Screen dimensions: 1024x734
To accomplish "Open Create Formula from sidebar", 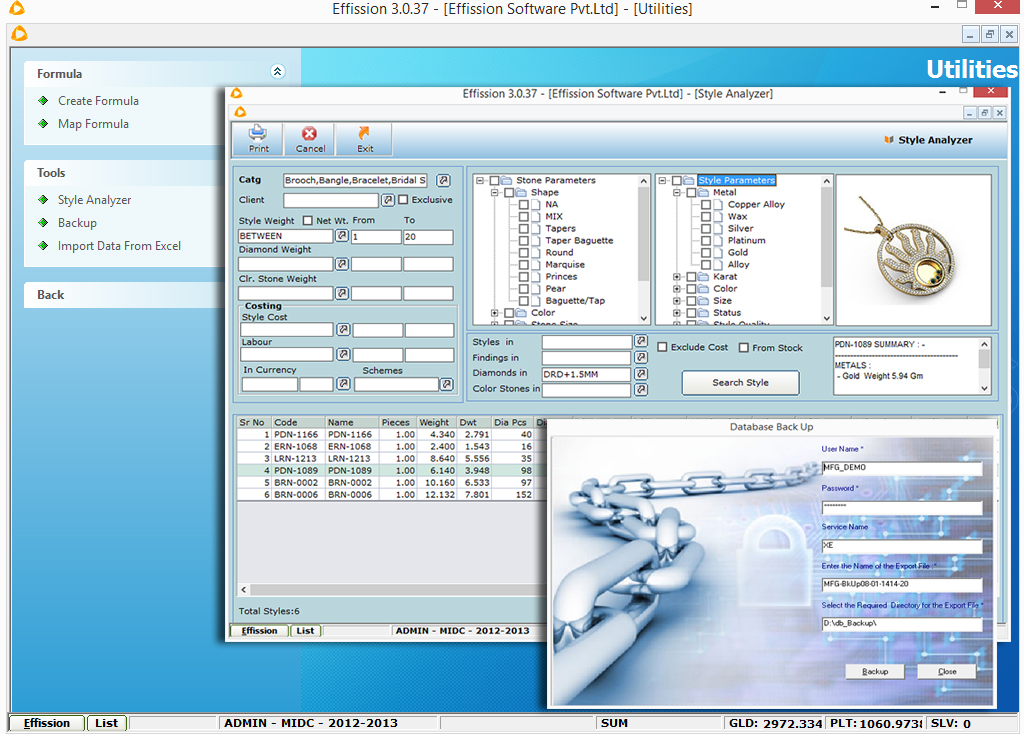I will point(98,101).
